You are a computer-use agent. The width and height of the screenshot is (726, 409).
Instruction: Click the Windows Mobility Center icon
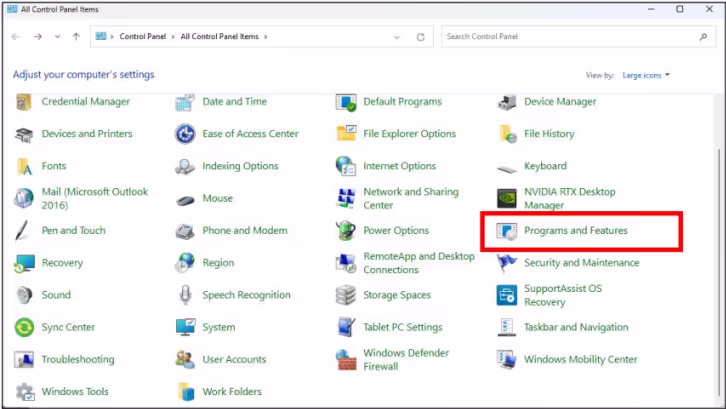(507, 359)
